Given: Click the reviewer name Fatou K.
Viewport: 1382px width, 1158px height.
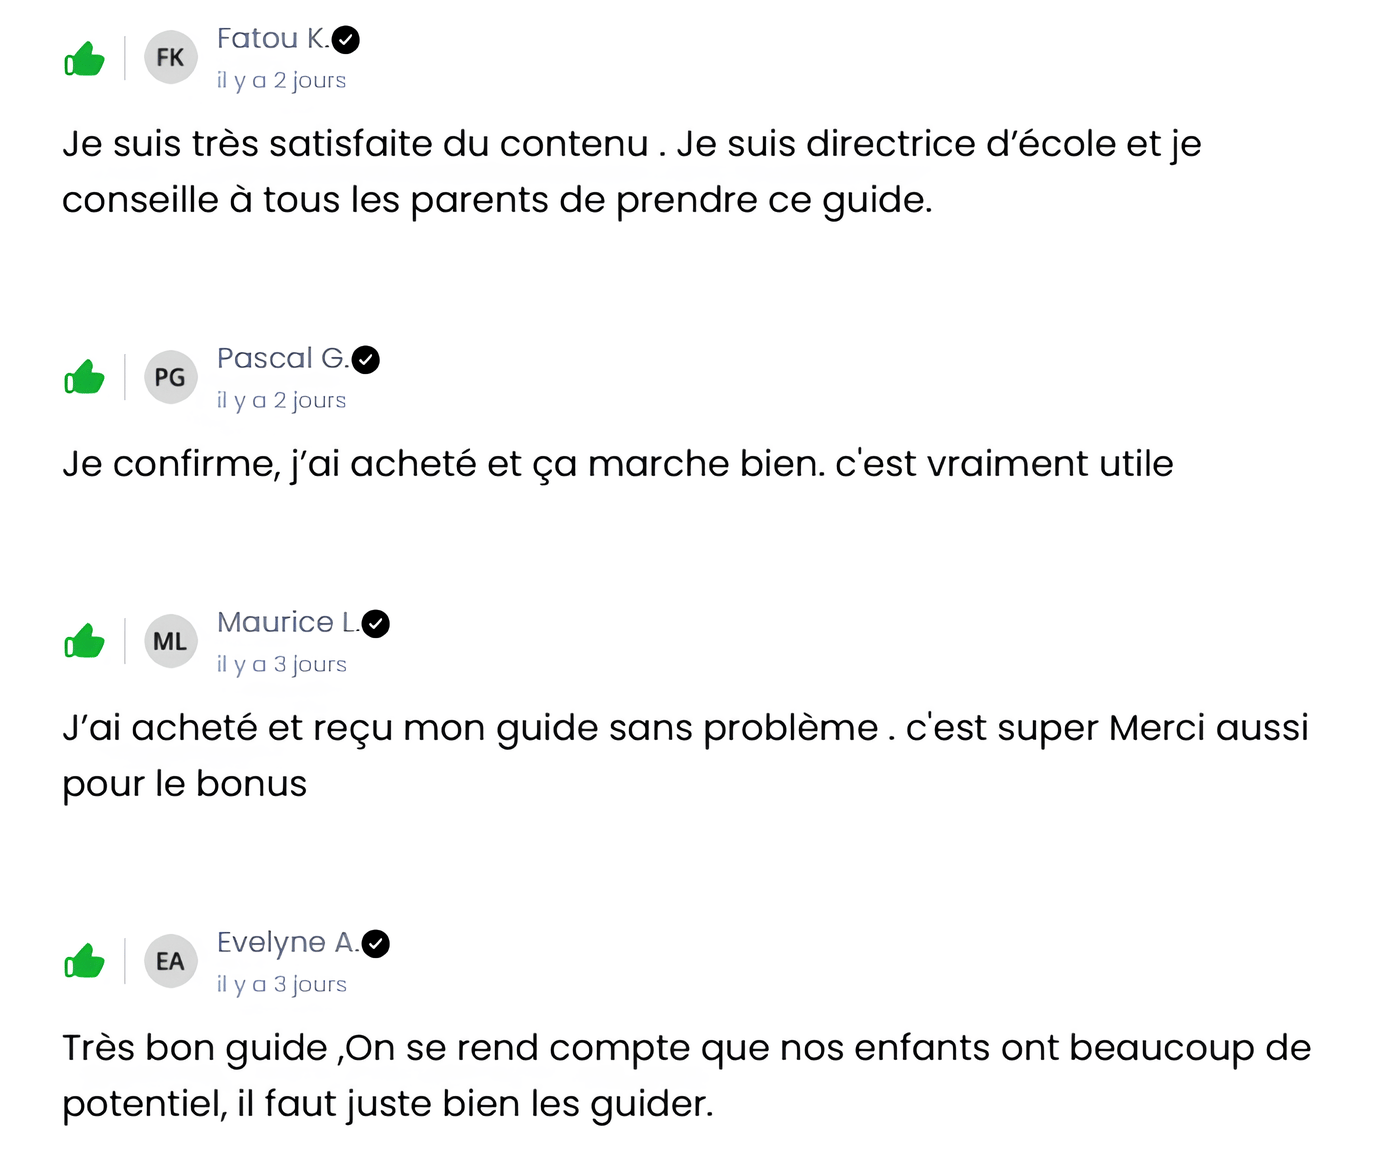Looking at the screenshot, I should click(272, 39).
